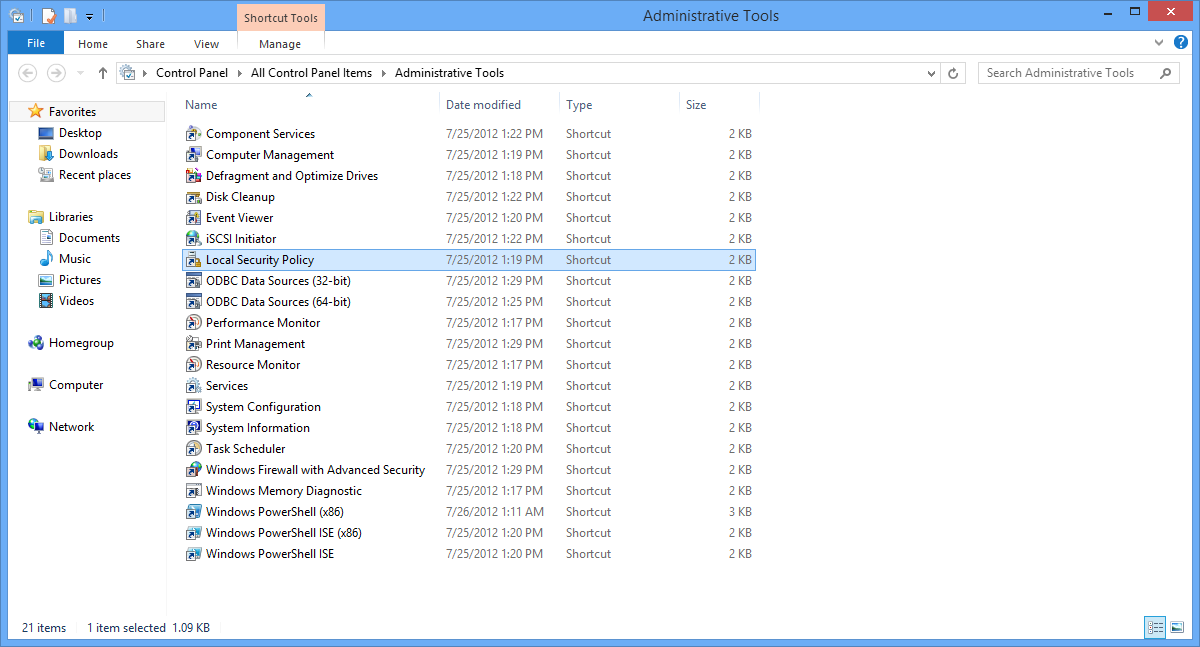Open Libraries in the navigation pane
1200x647 pixels.
(x=71, y=217)
